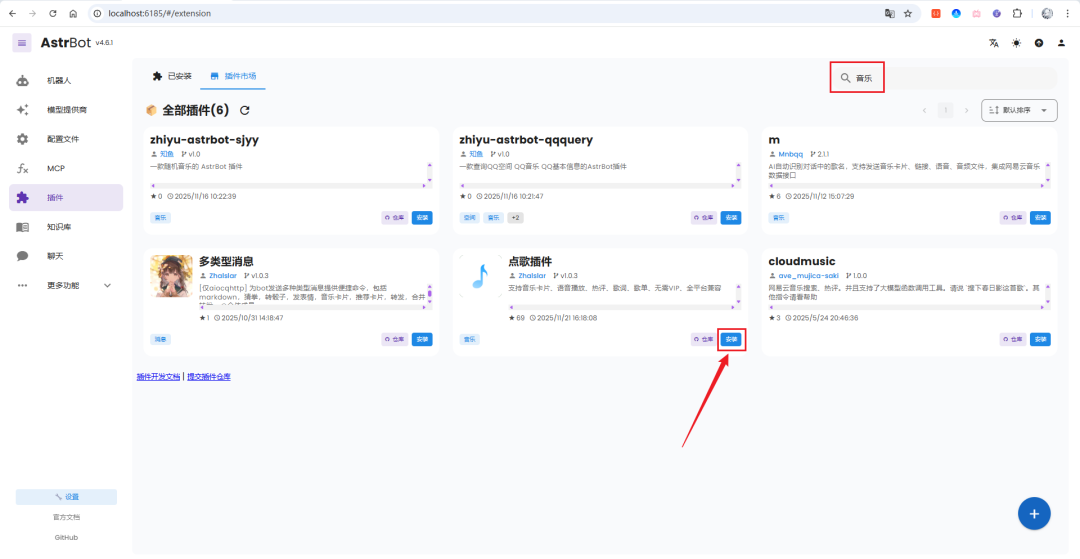Viewport: 1080px width, 559px height.
Task: Open the 默认排序 sort dropdown
Action: click(1019, 110)
